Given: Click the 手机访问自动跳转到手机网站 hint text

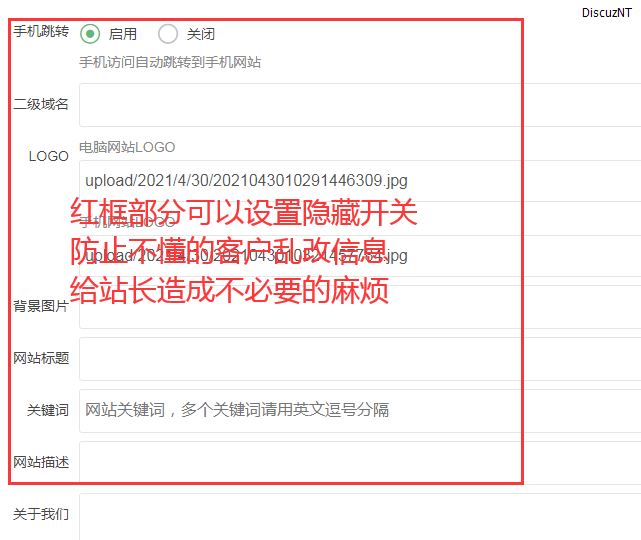Looking at the screenshot, I should click(x=170, y=62).
